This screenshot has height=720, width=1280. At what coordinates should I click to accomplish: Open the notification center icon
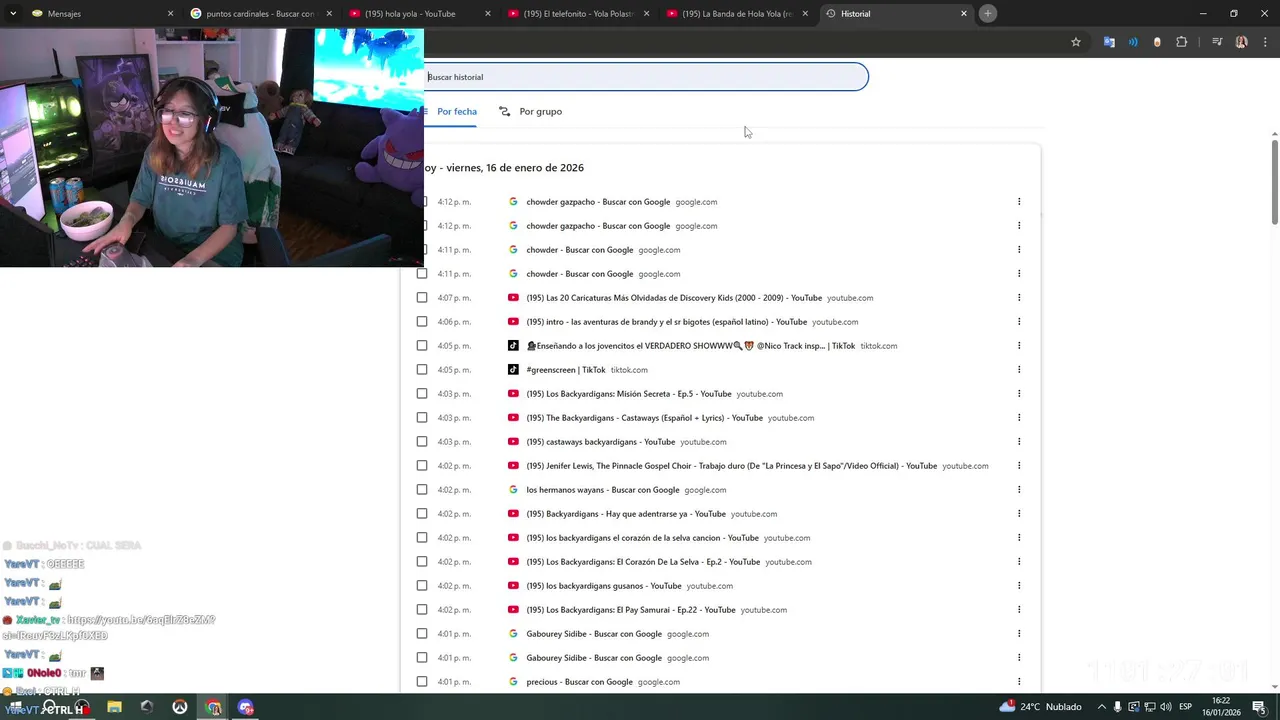tap(1259, 707)
